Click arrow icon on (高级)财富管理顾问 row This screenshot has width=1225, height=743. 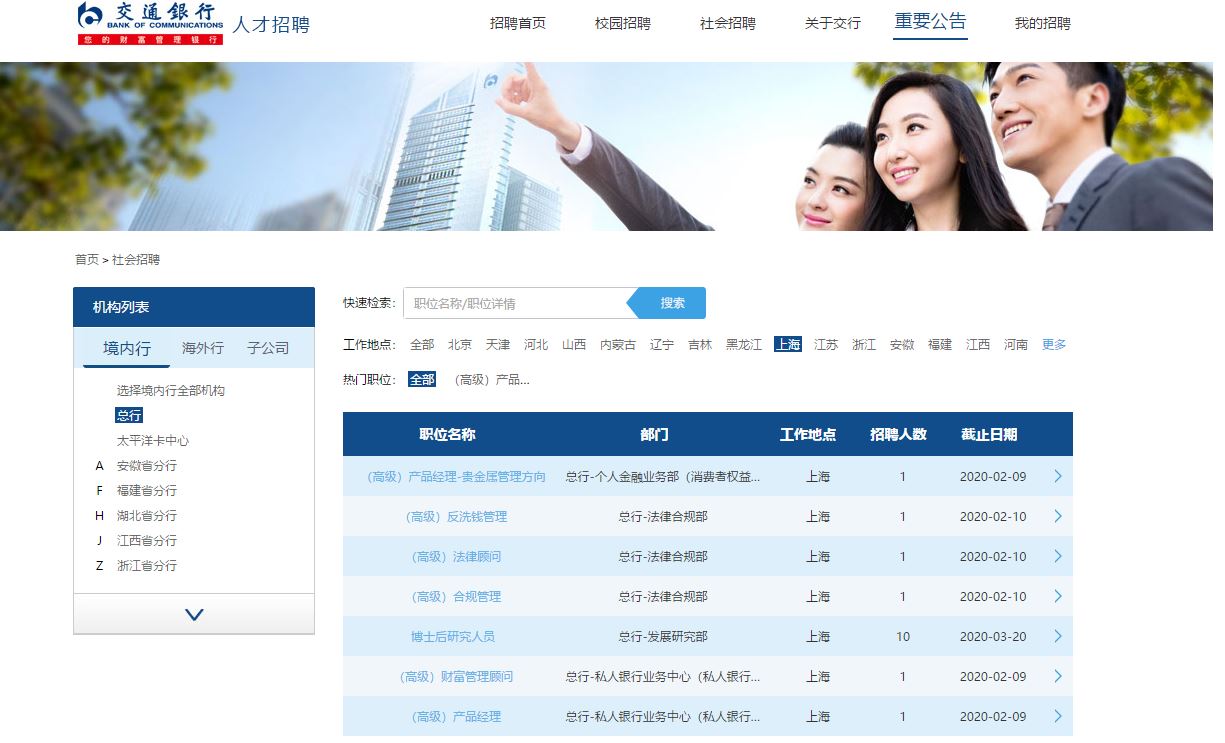[1058, 676]
